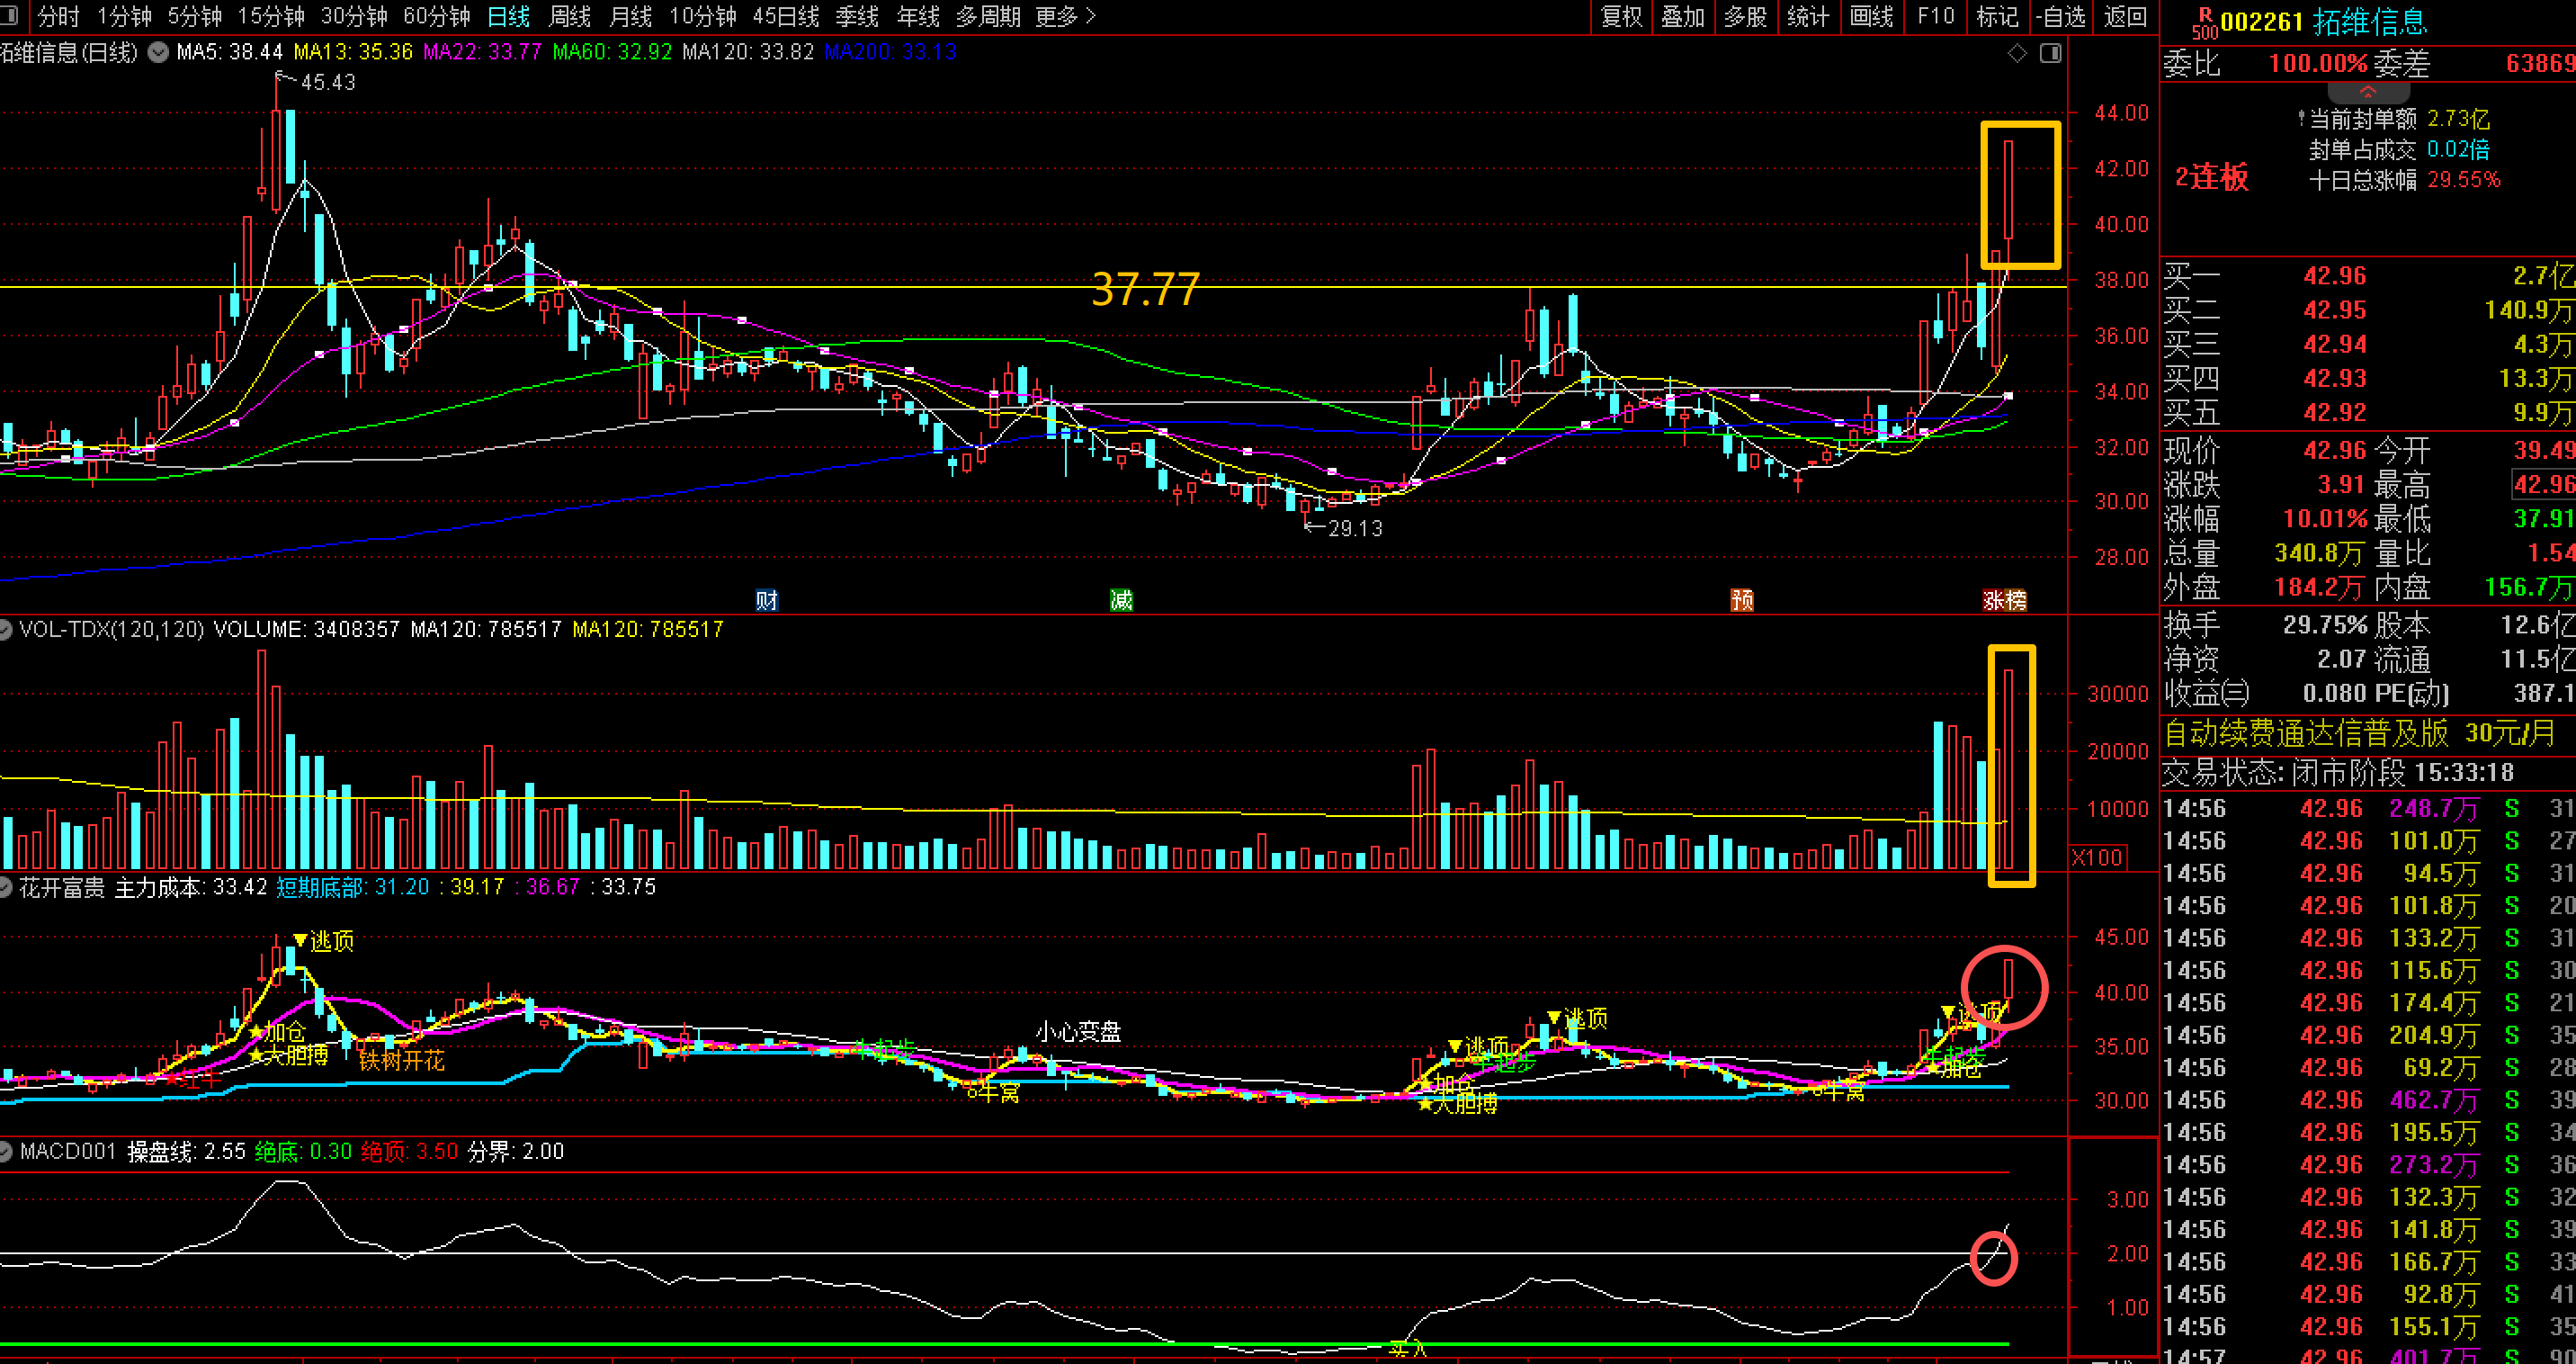Switch to the 60分钟 period tab
Viewport: 2576px width, 1364px height.
pyautogui.click(x=436, y=16)
